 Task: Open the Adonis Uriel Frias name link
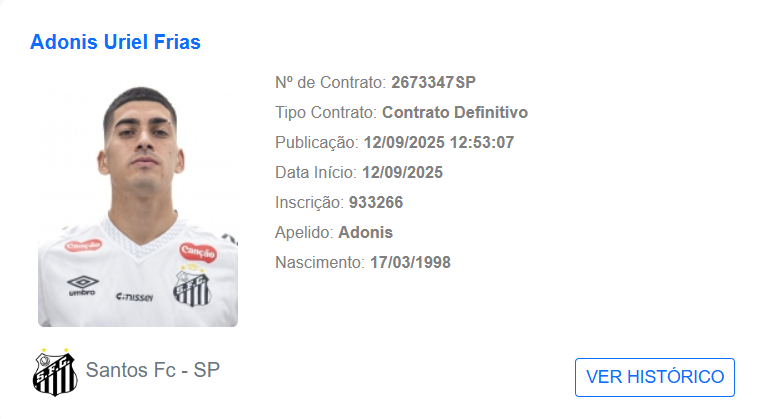click(115, 42)
